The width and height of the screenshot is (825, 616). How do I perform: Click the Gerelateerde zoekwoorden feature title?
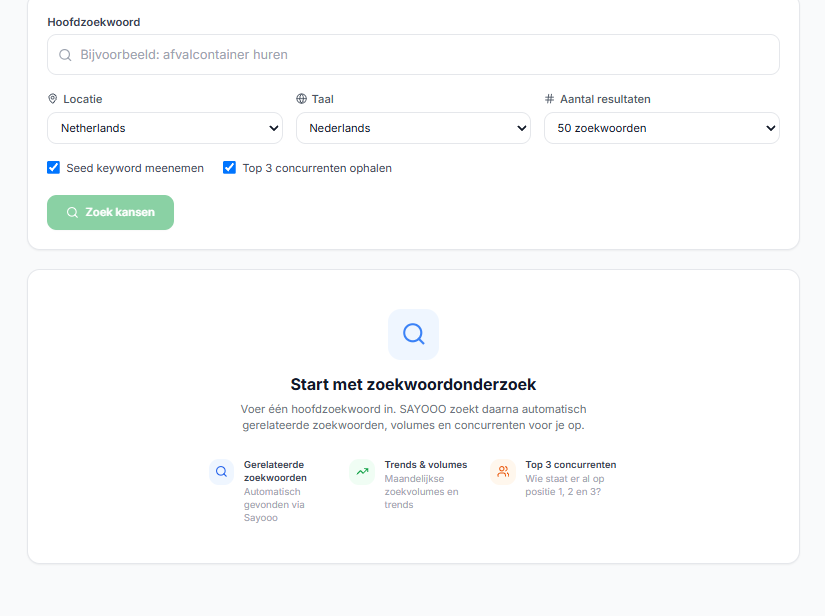pyautogui.click(x=275, y=471)
